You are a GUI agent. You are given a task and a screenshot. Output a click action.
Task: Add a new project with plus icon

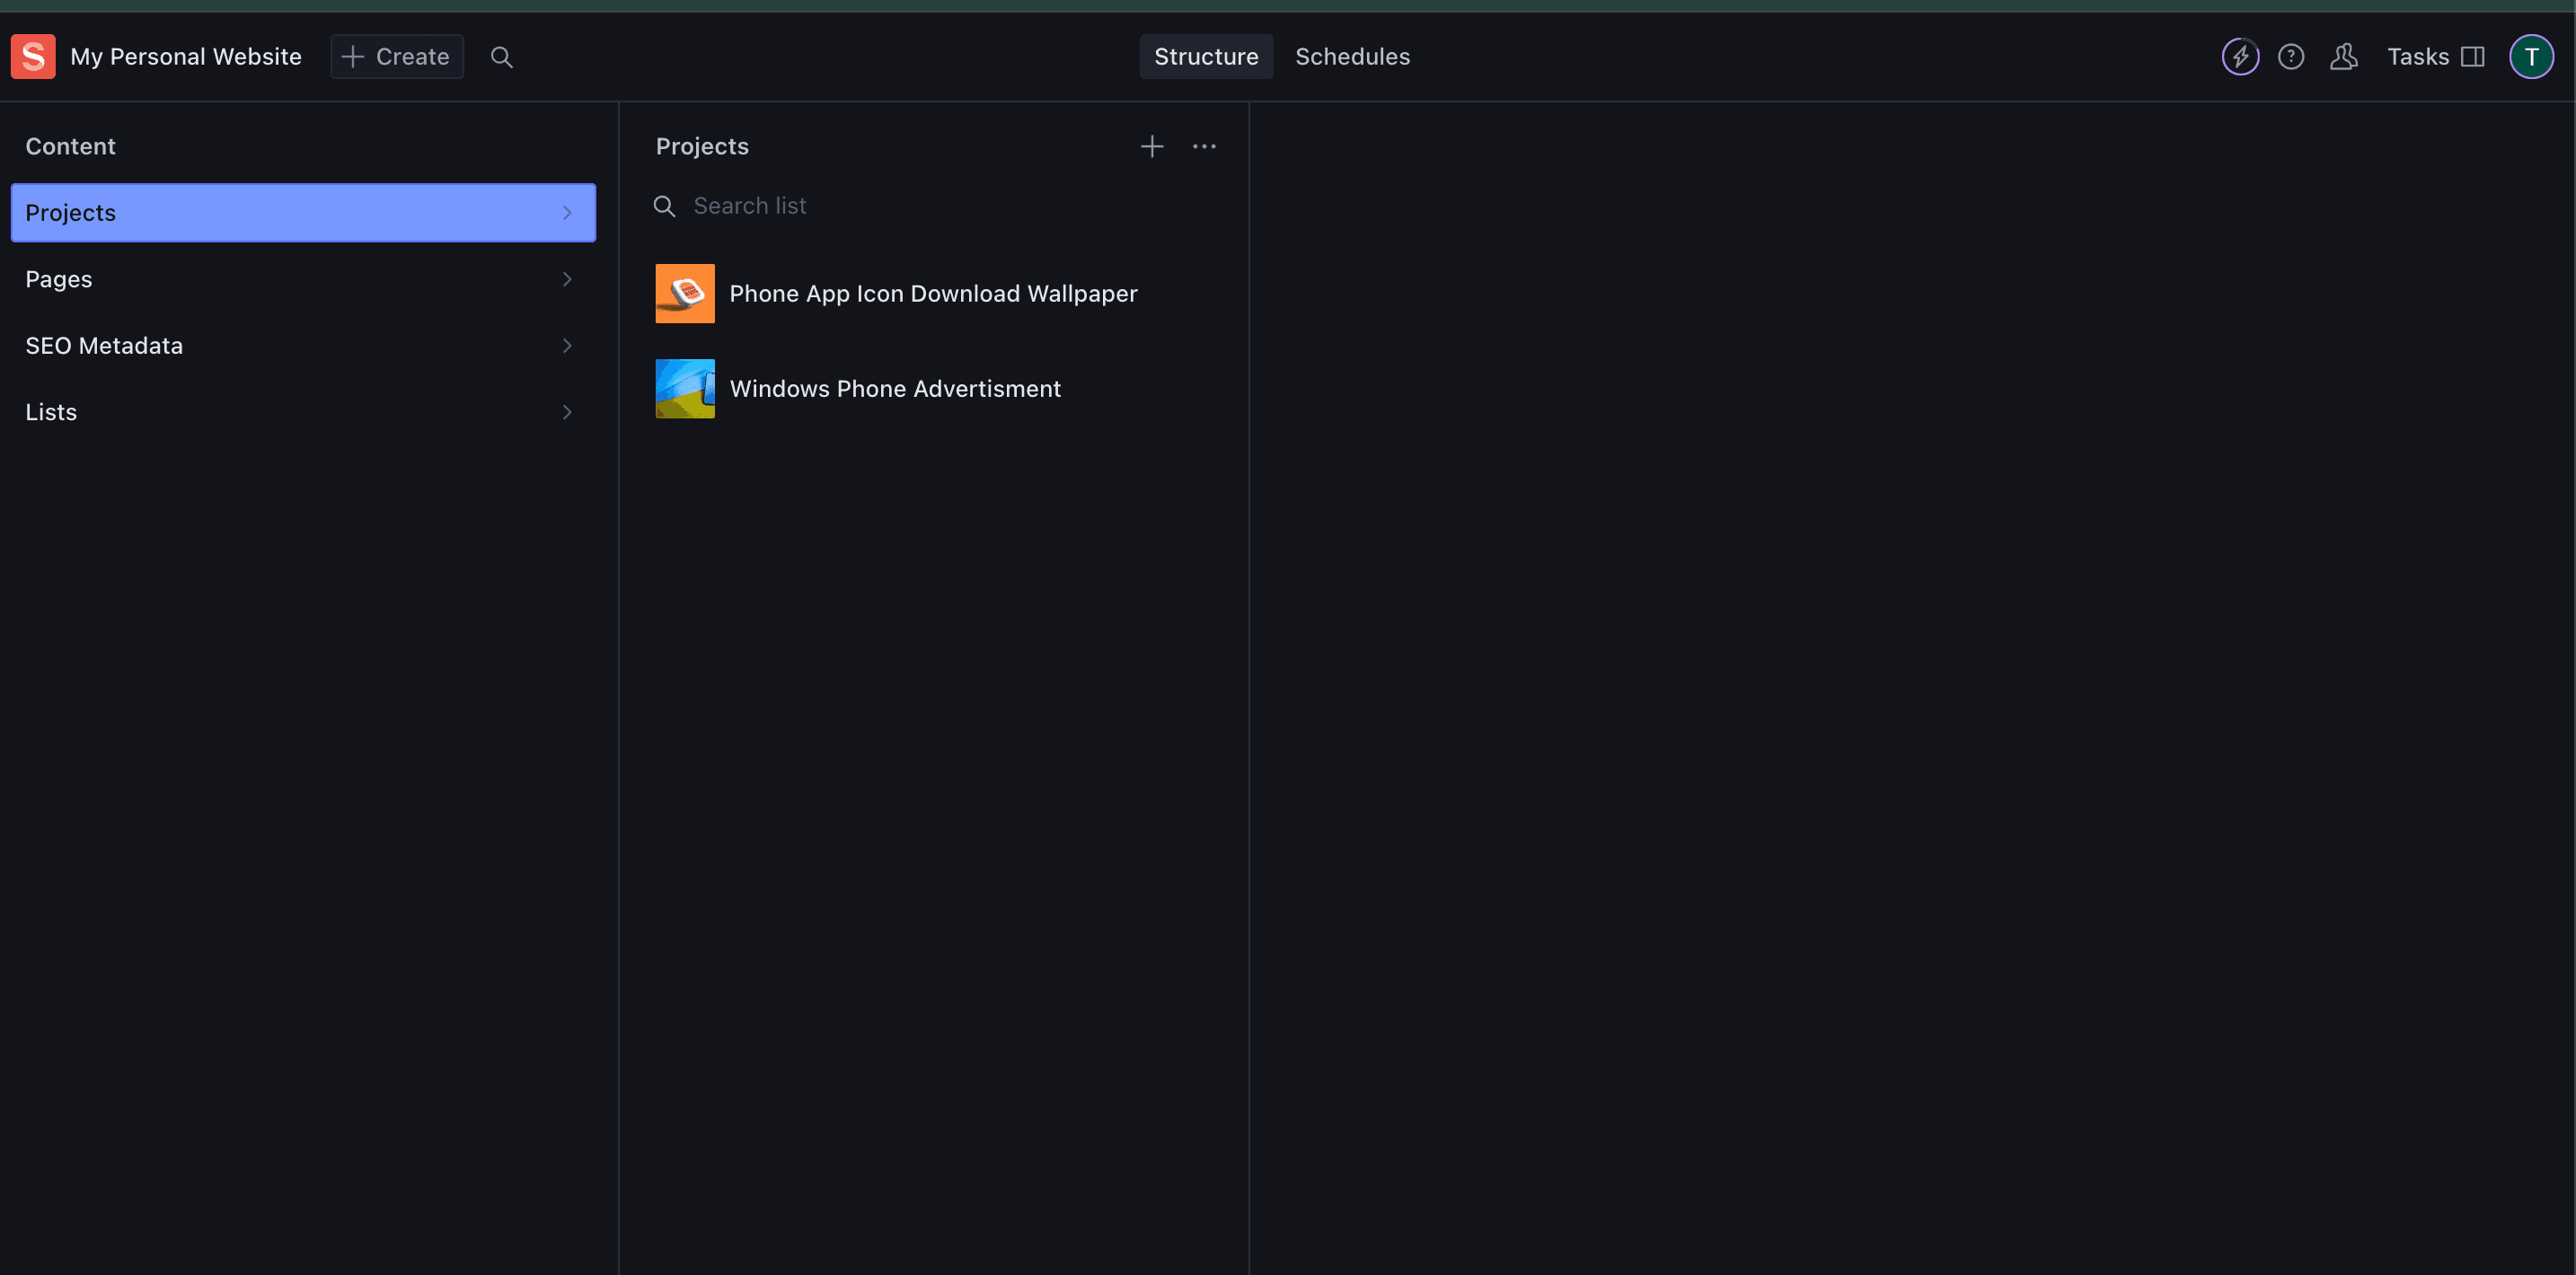pos(1152,147)
